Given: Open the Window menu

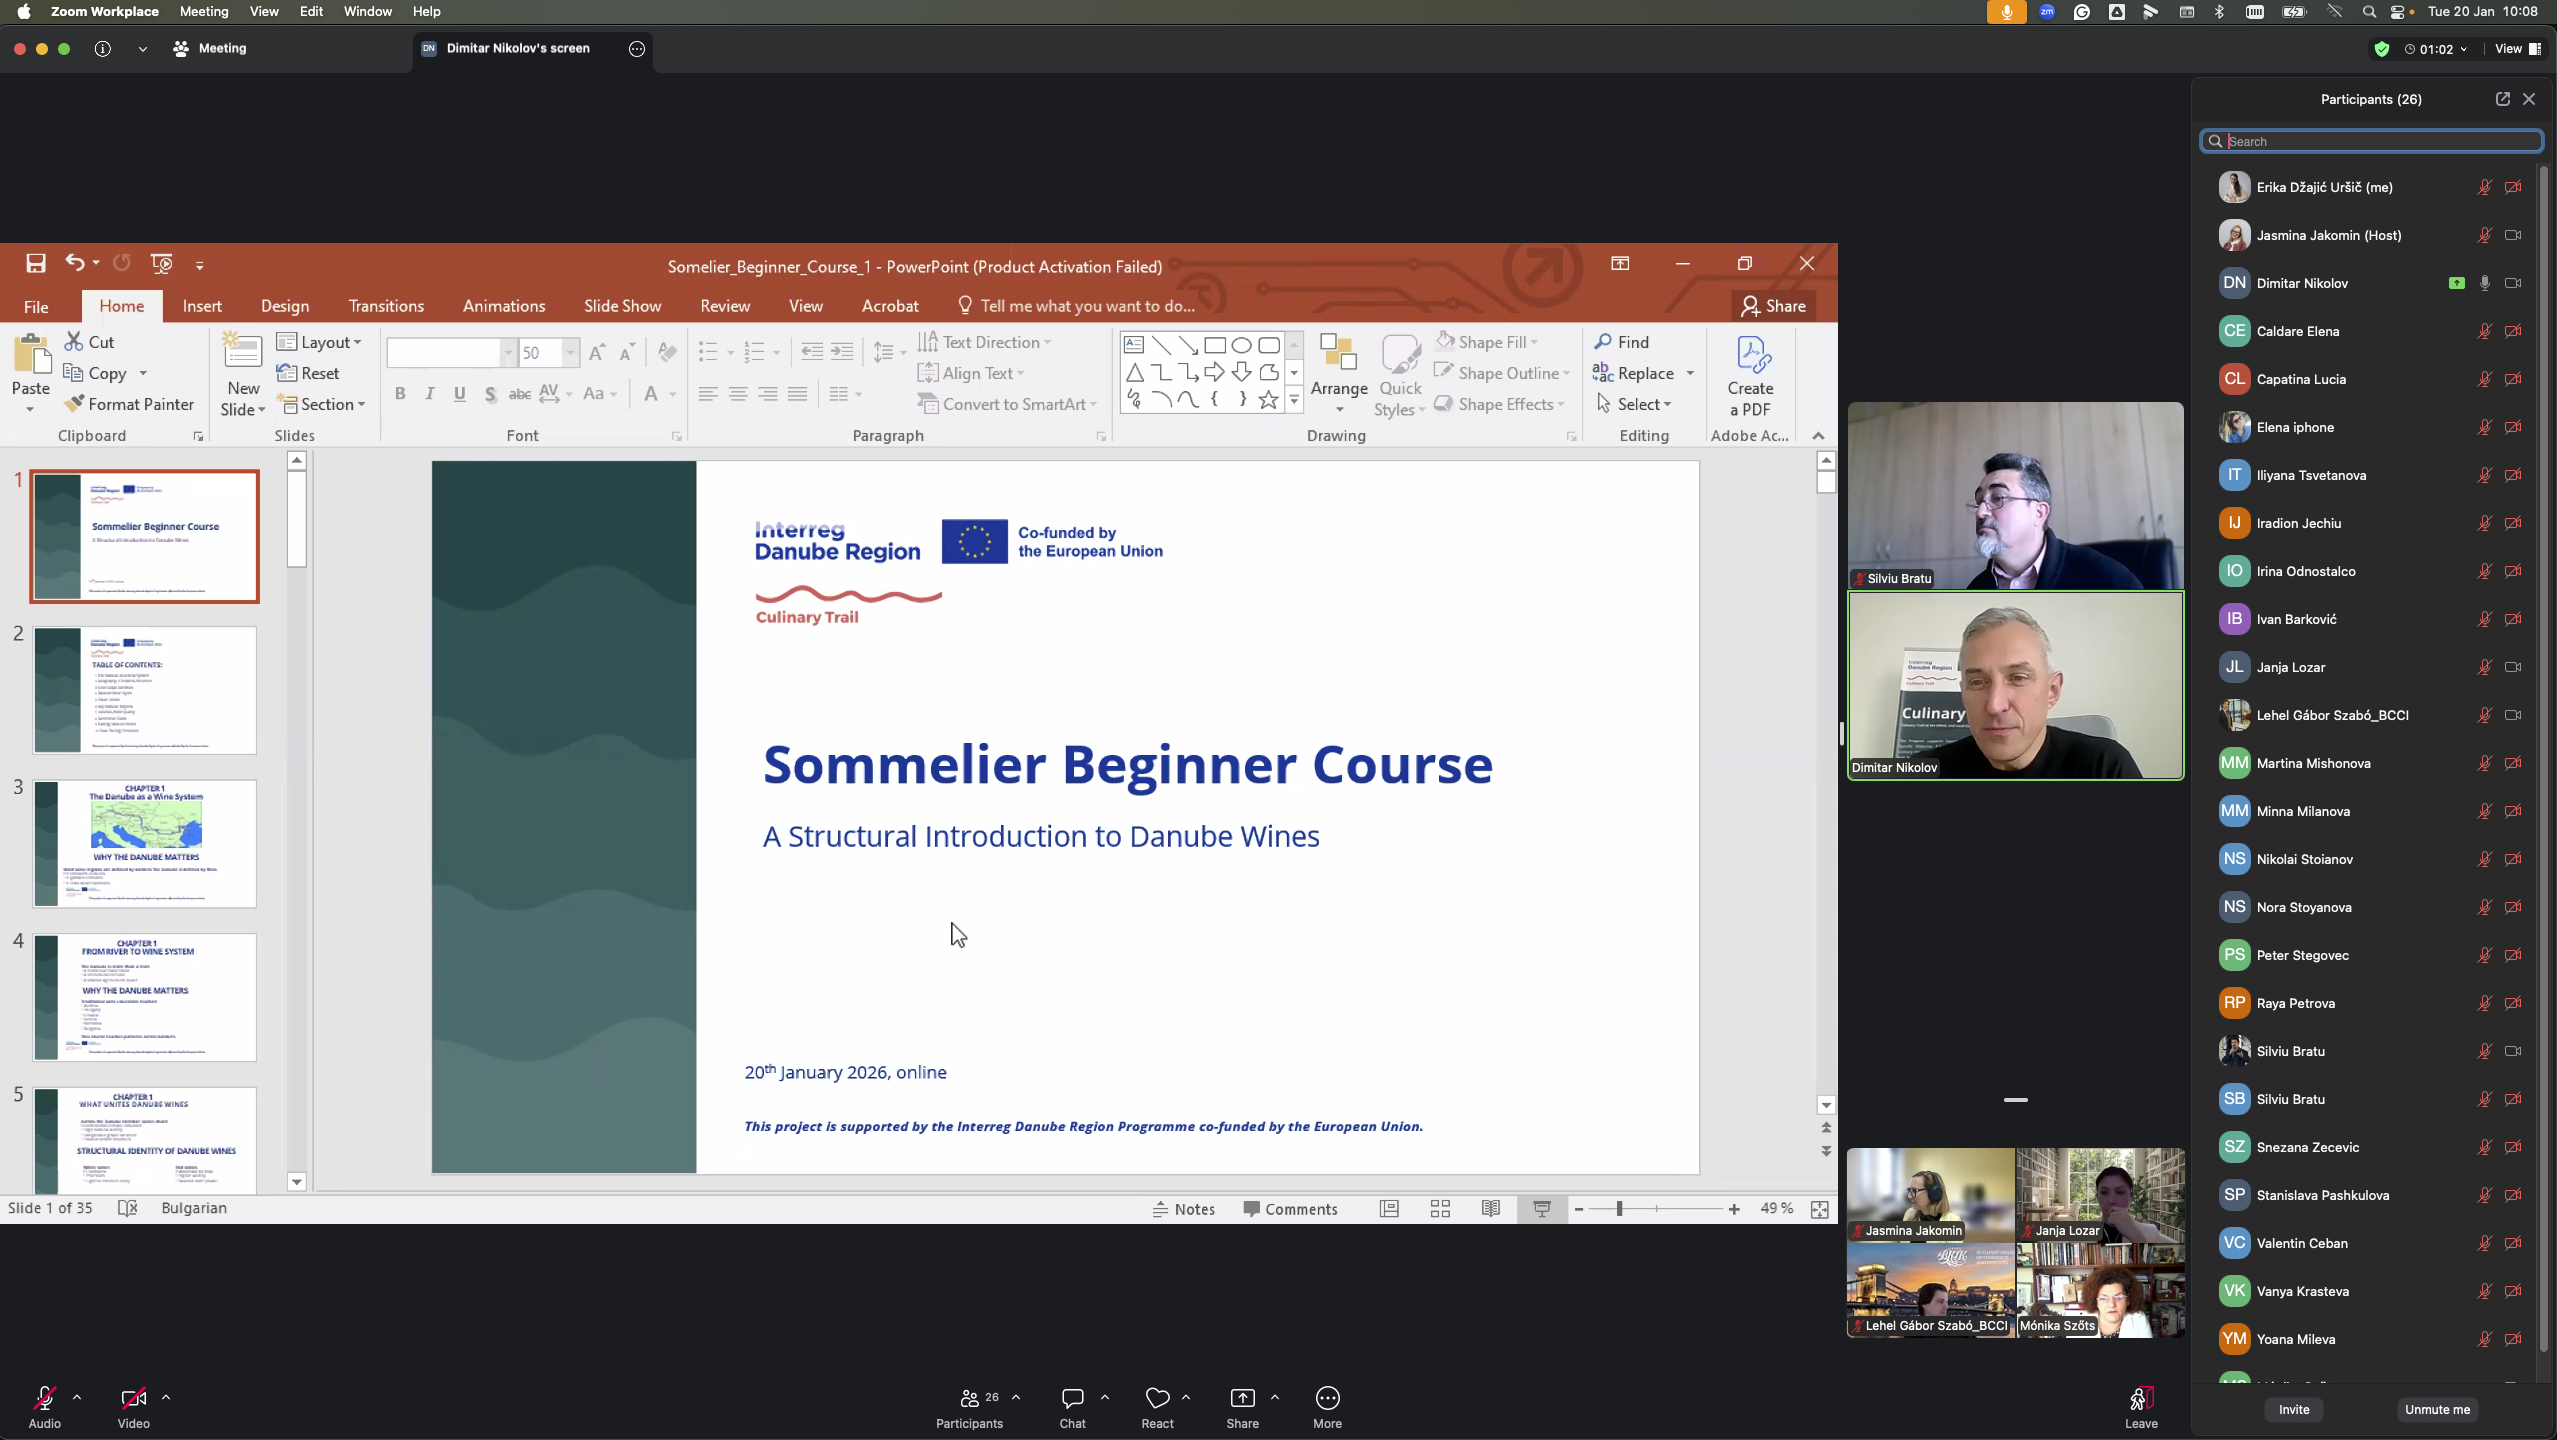Looking at the screenshot, I should point(367,11).
